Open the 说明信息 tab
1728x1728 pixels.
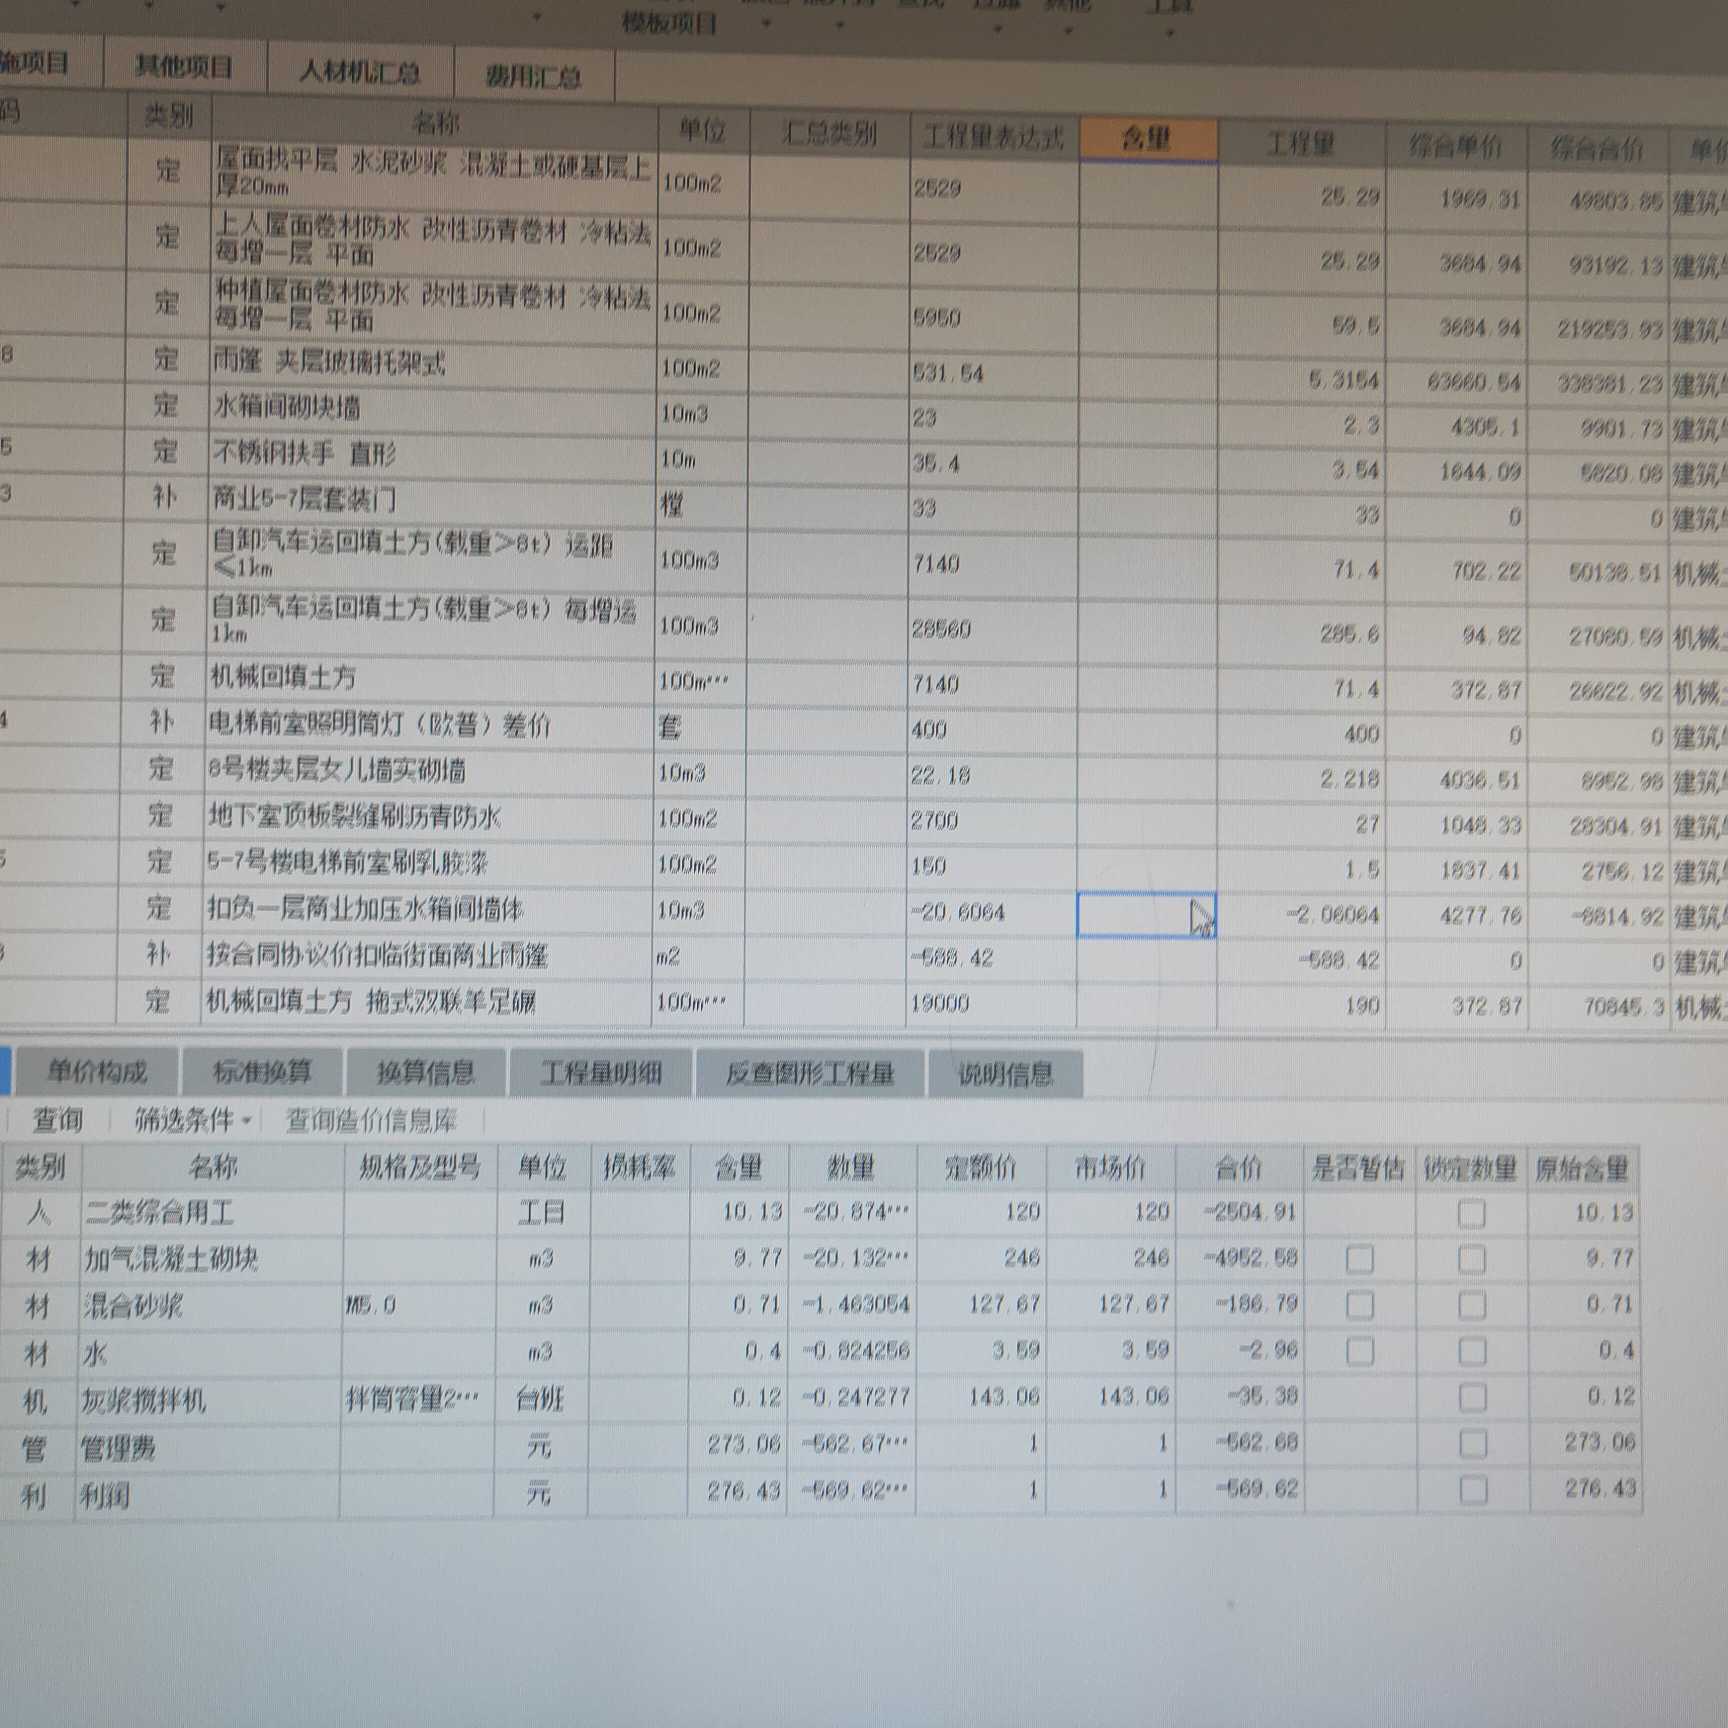[1005, 1075]
